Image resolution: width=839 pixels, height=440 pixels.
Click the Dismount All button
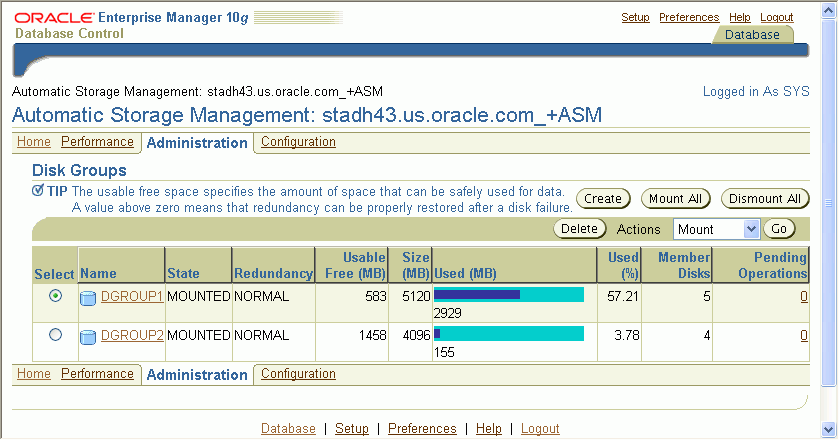764,199
